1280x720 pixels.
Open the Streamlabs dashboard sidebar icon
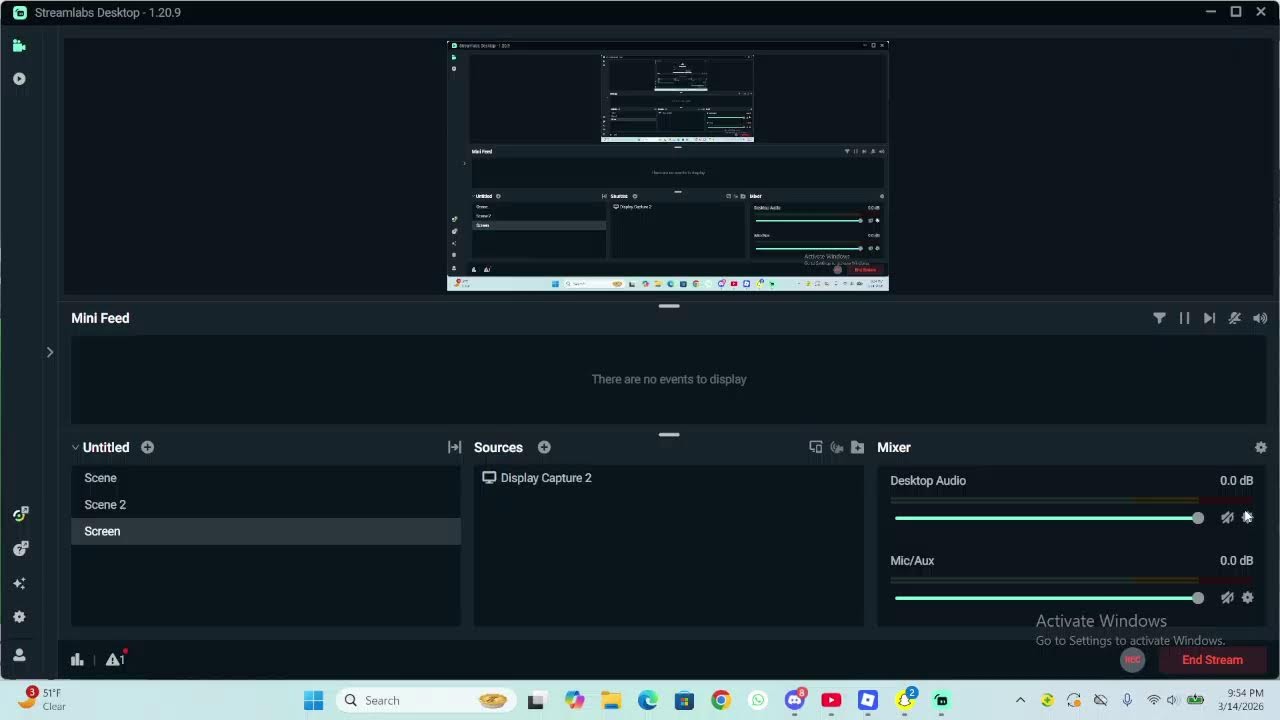[19, 514]
